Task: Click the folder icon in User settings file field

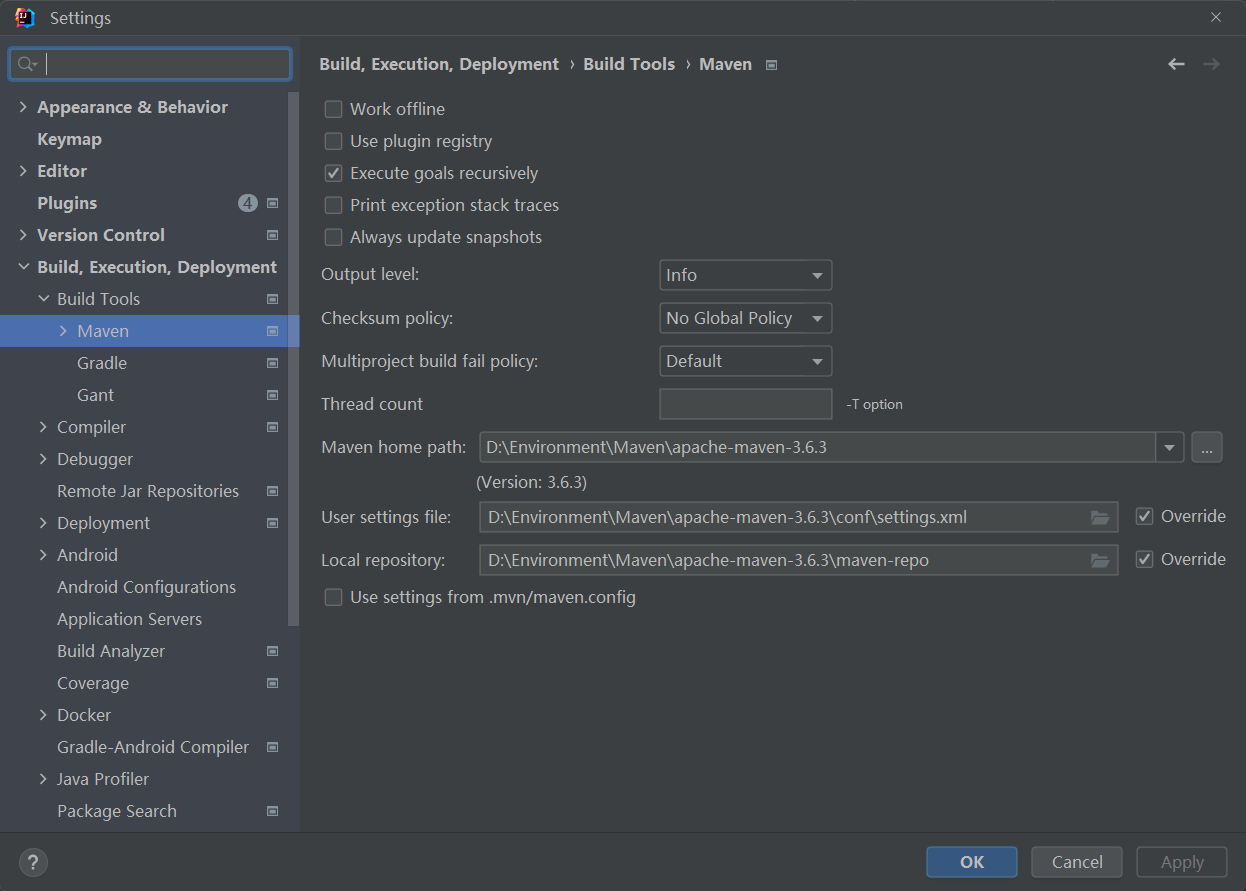Action: pyautogui.click(x=1100, y=517)
